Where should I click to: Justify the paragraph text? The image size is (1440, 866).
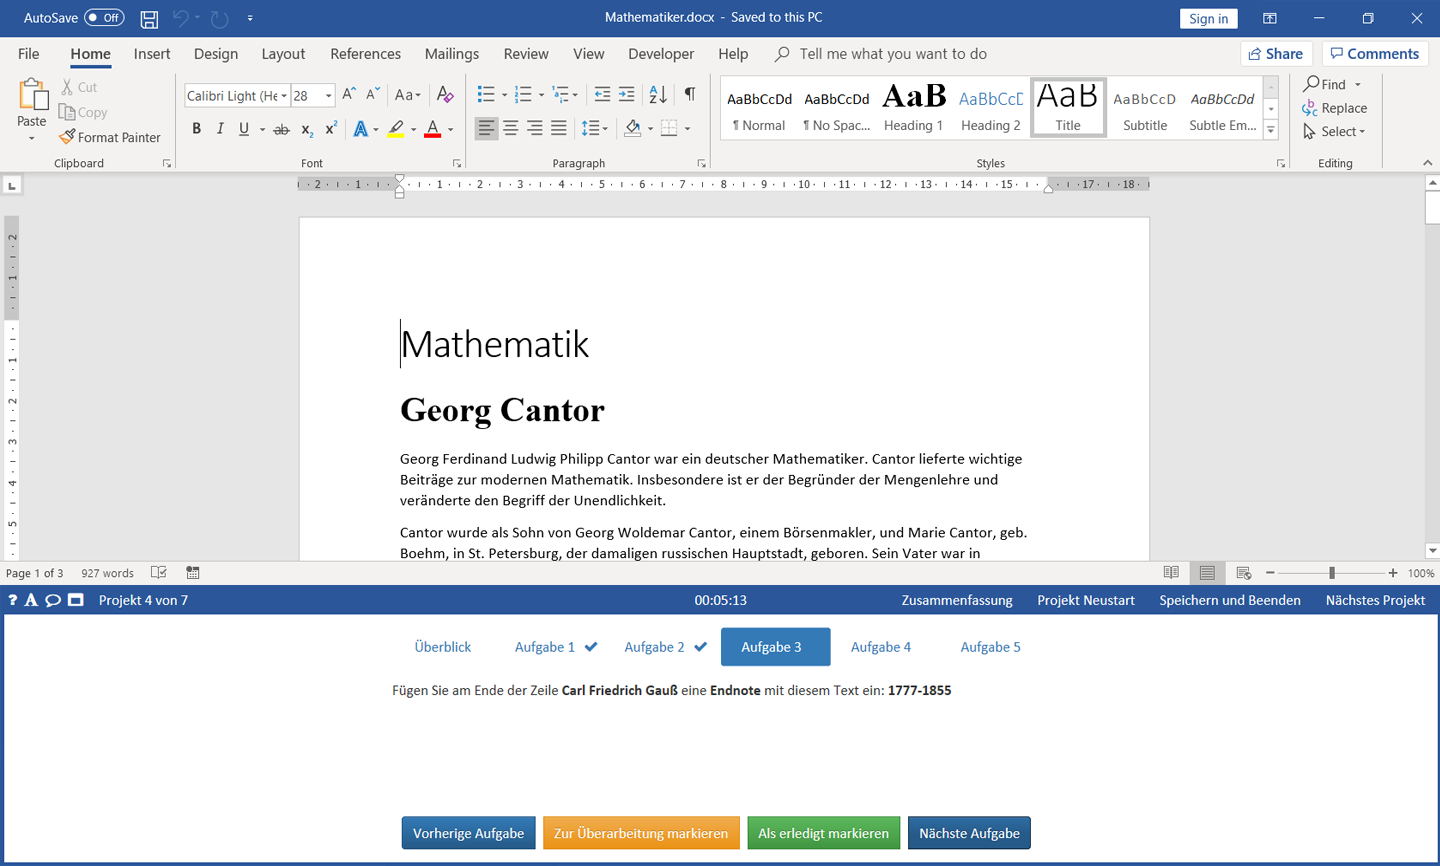(x=559, y=128)
